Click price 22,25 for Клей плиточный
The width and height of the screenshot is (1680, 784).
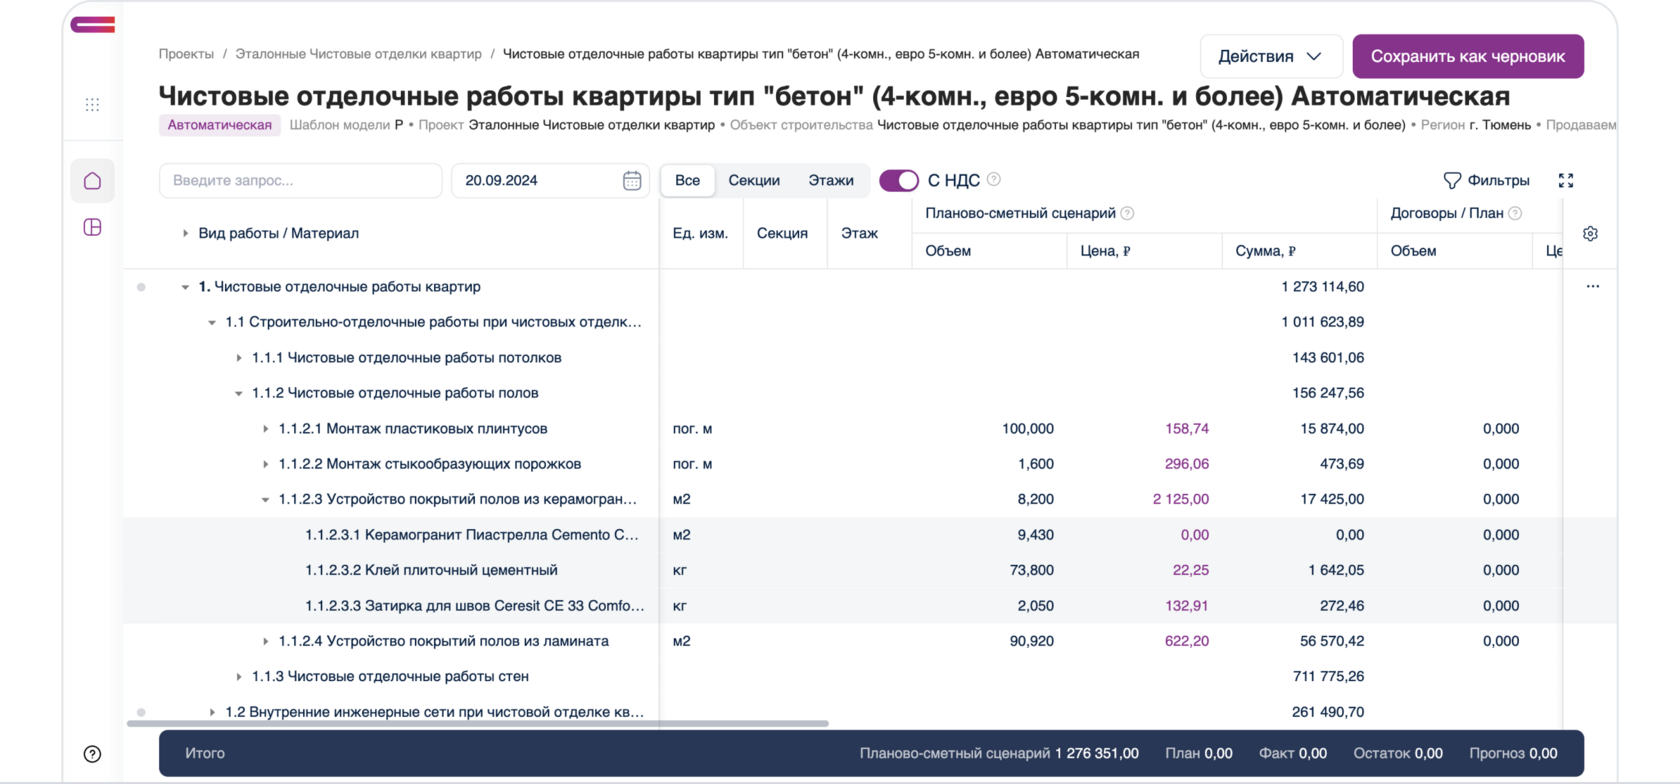click(1190, 570)
